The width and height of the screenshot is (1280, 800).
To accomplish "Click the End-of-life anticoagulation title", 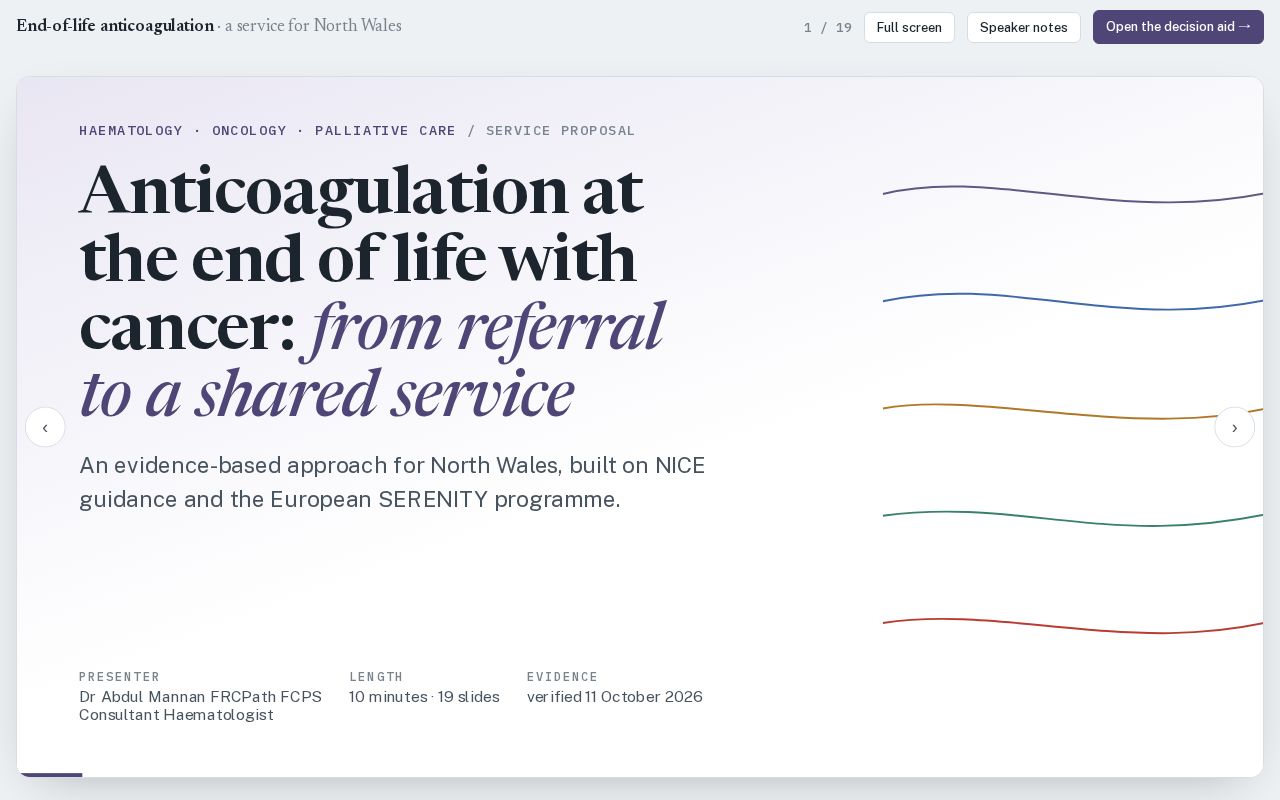I will pos(115,26).
